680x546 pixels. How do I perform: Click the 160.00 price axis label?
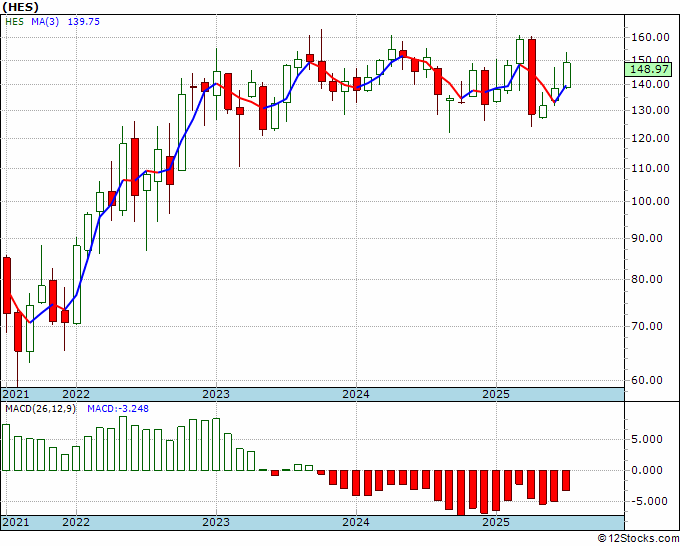(x=650, y=37)
